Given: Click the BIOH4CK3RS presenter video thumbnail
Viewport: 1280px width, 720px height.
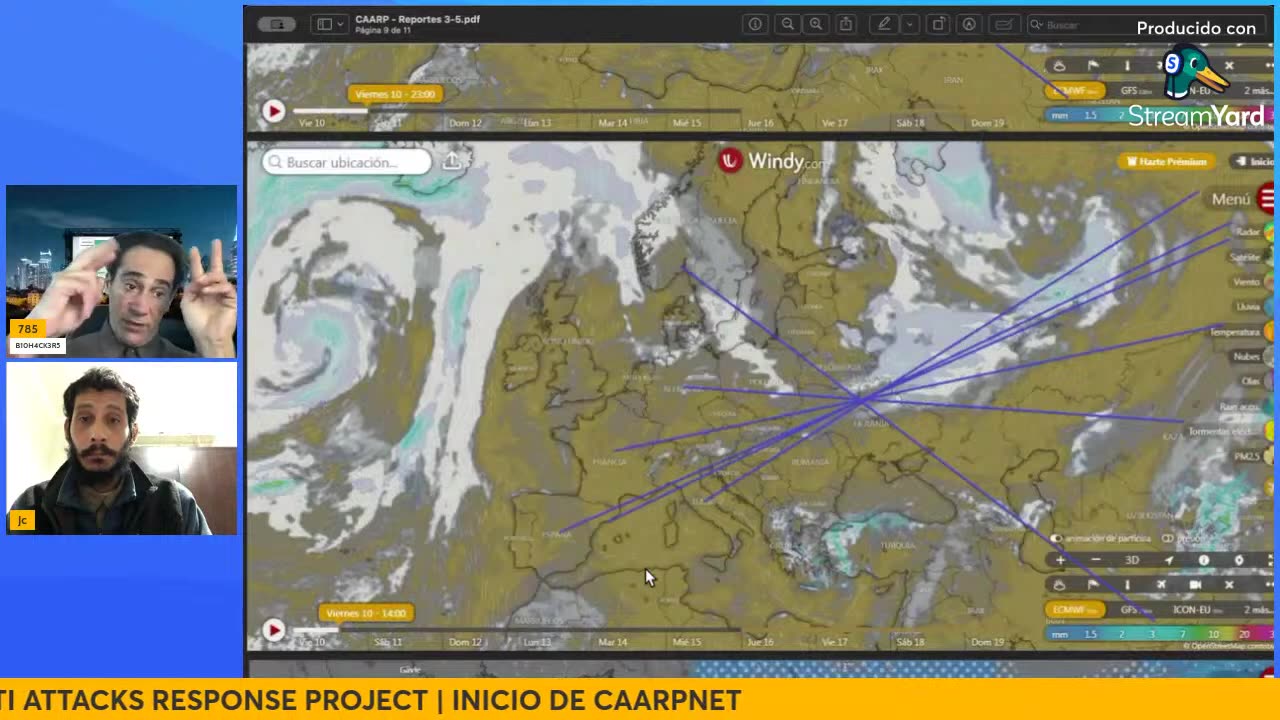Looking at the screenshot, I should point(121,271).
